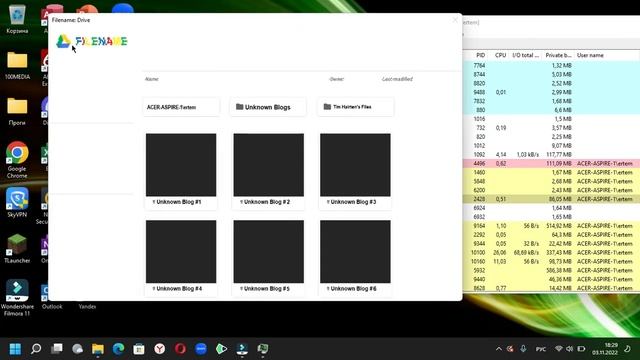Show hidden system tray icons
Viewport: 640px width, 360px height.
coord(498,349)
